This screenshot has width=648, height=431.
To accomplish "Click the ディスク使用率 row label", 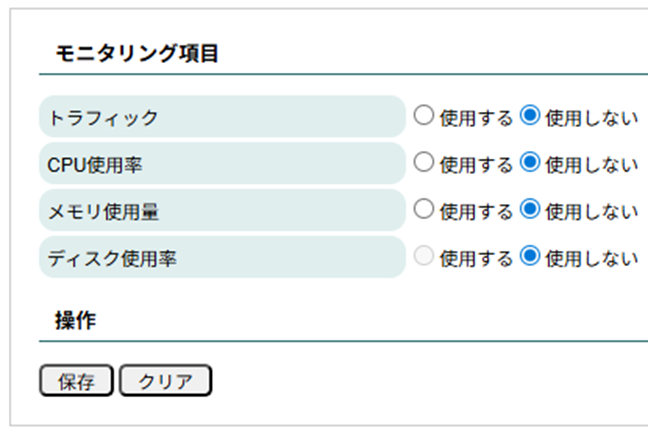I will coord(112,258).
